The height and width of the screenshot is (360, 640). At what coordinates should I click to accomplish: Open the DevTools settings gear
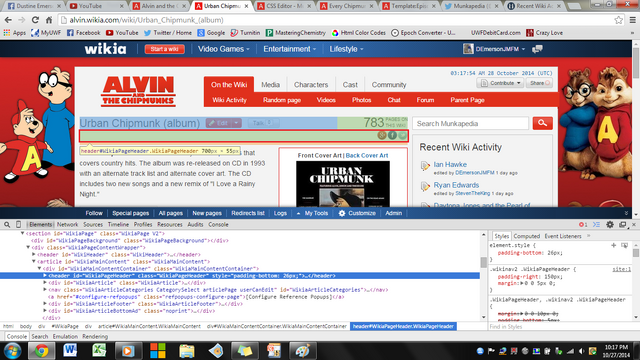[610, 224]
